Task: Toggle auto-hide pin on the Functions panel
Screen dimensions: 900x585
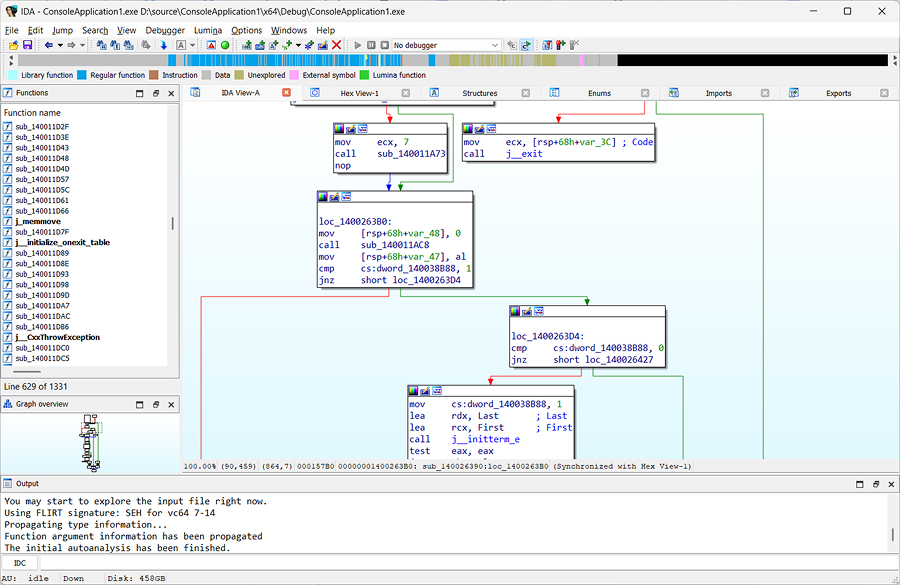Action: coord(157,93)
